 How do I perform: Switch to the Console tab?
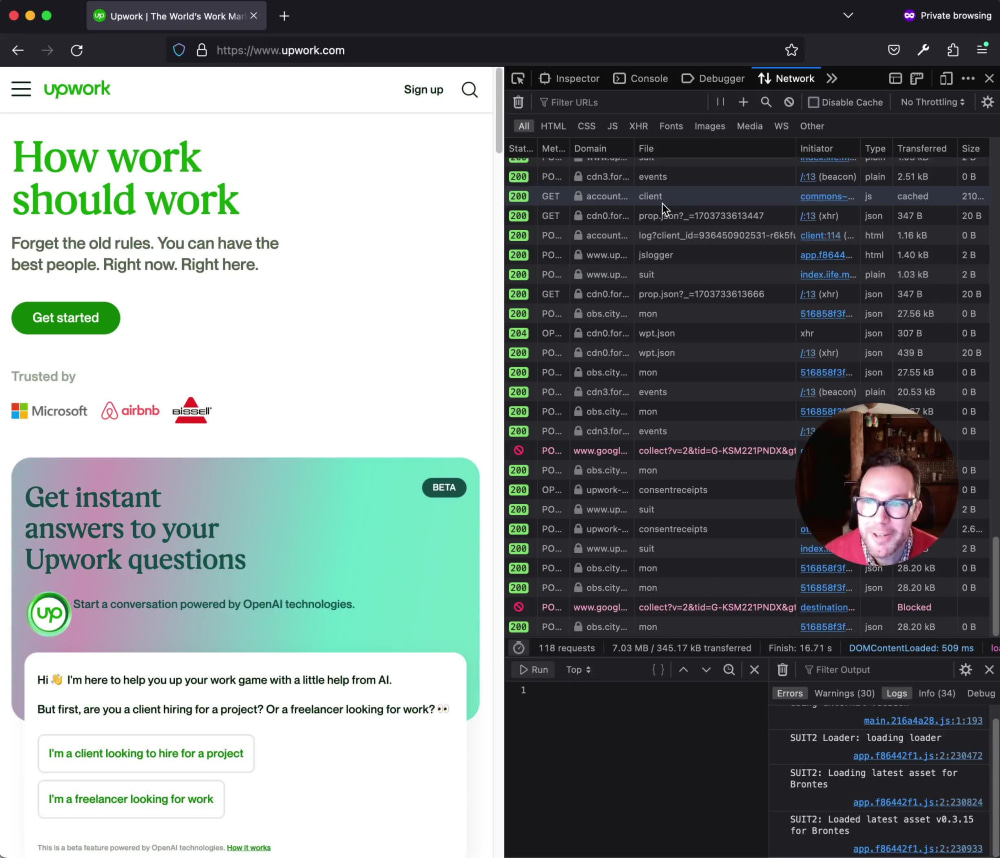(x=641, y=78)
